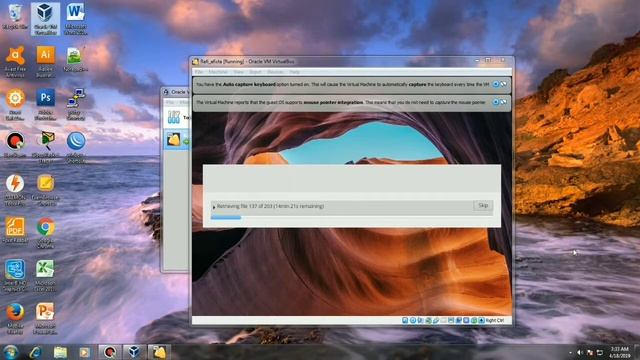Click the Right Ctrl host key label
This screenshot has height=360, width=640.
click(495, 320)
